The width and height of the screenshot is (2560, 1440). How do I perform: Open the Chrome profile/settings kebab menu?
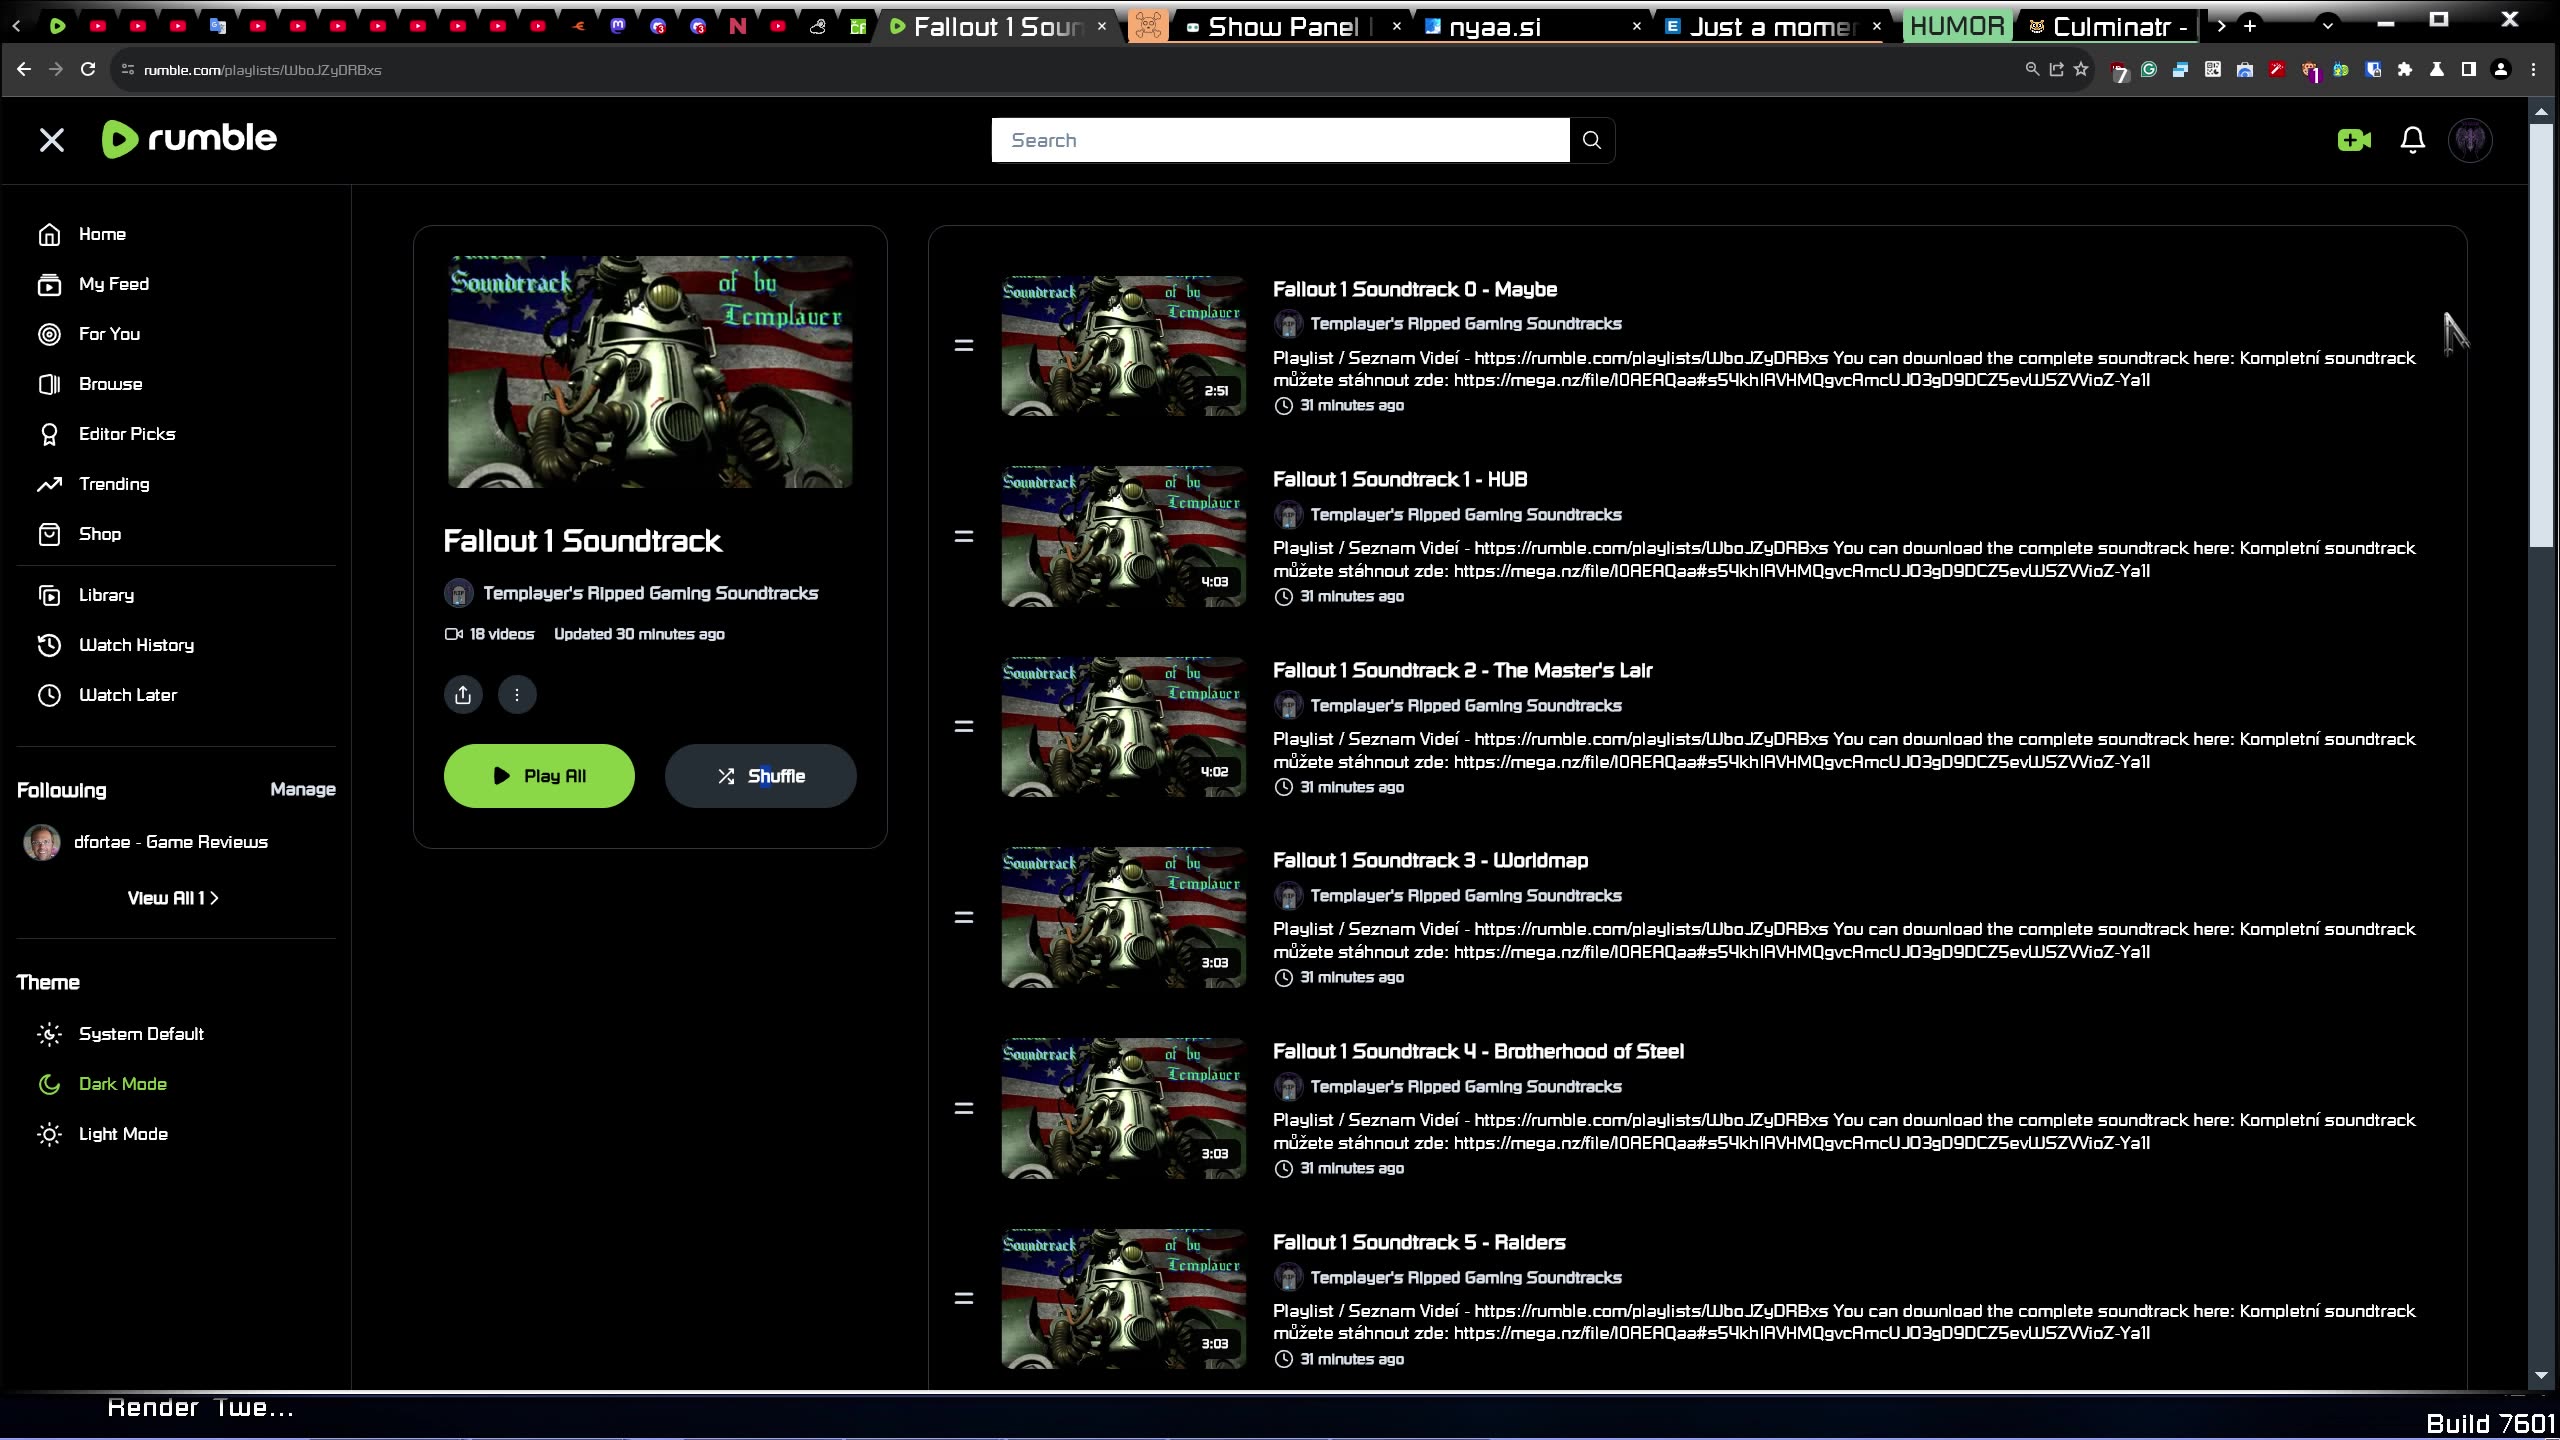[2533, 69]
